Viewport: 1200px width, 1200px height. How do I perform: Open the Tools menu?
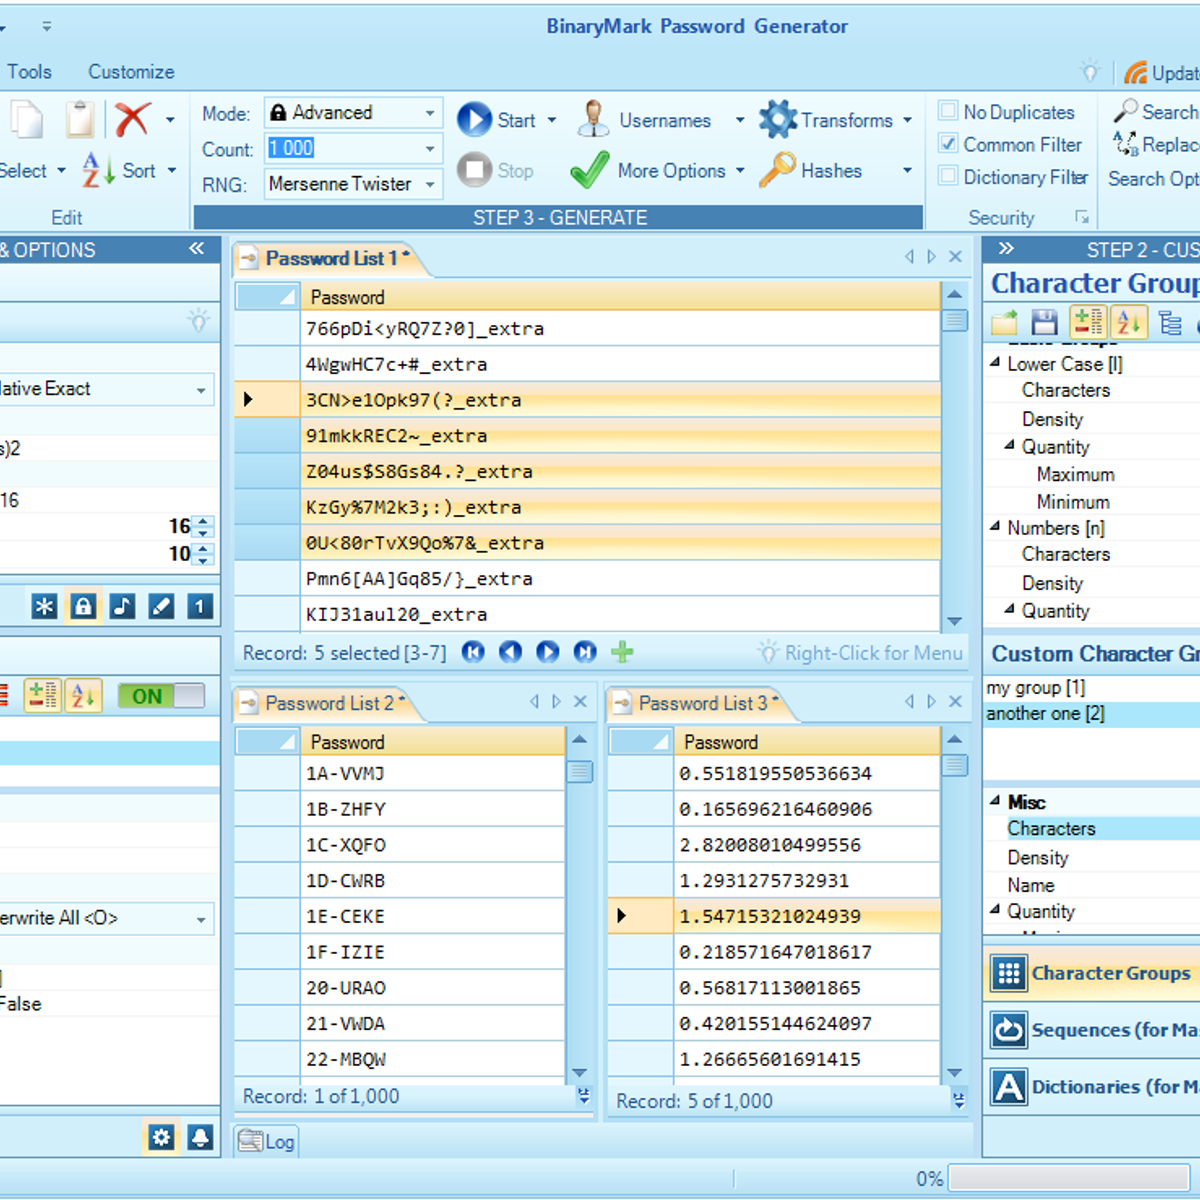click(x=29, y=72)
